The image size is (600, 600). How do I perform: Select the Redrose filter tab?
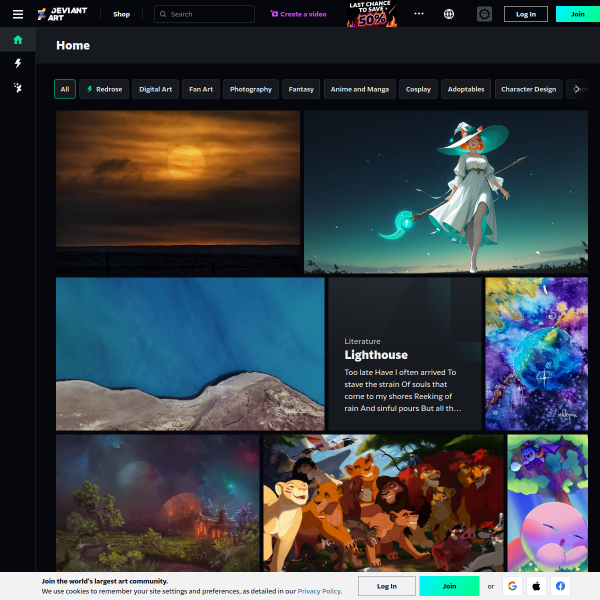click(x=104, y=89)
